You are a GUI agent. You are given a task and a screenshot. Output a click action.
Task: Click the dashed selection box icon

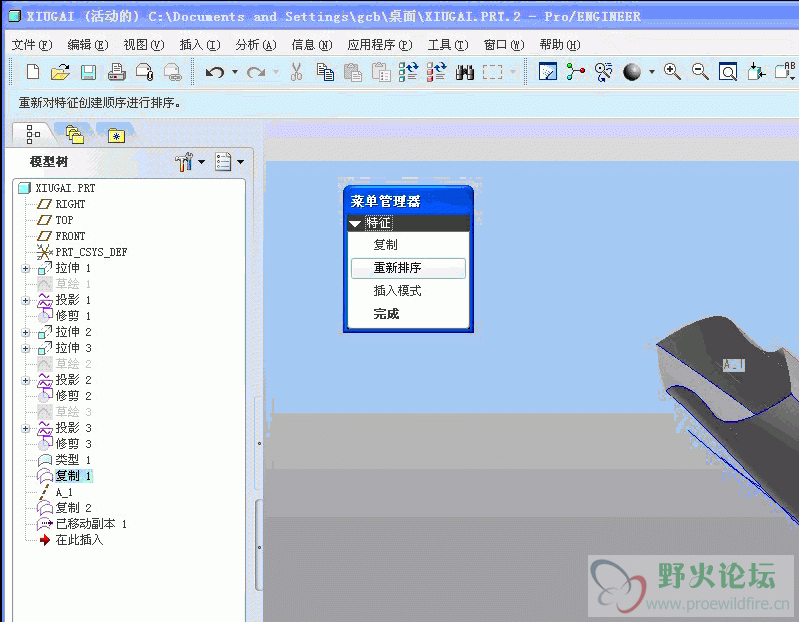click(492, 72)
